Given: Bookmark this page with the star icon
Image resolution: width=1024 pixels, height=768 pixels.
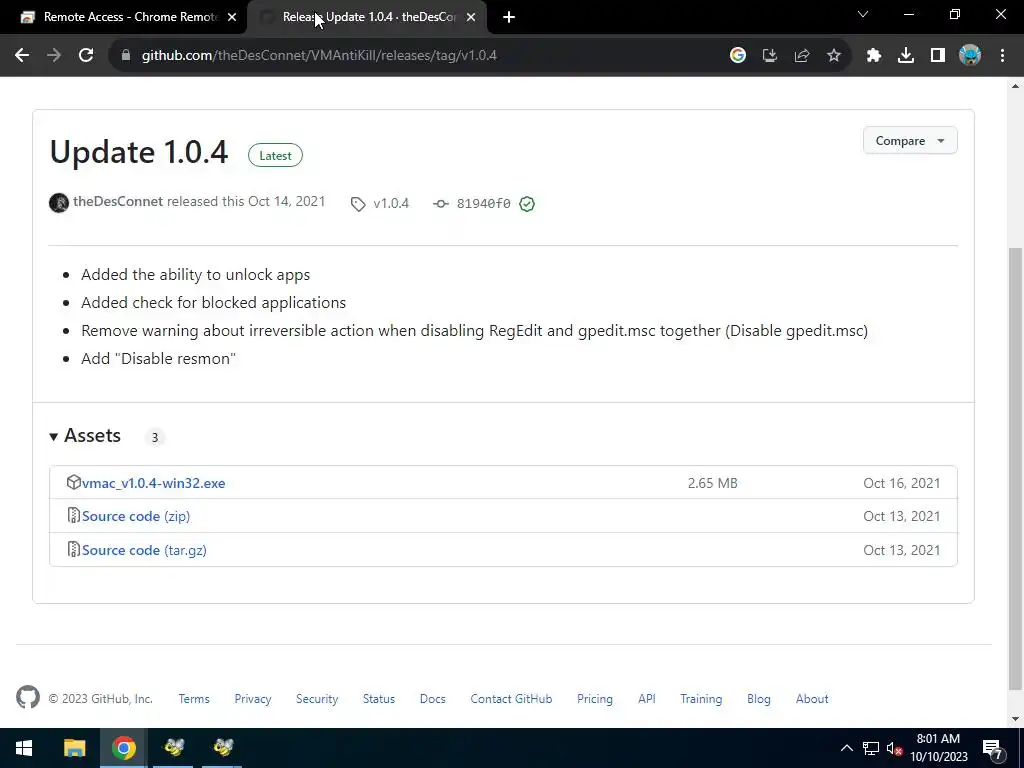Looking at the screenshot, I should pyautogui.click(x=834, y=56).
